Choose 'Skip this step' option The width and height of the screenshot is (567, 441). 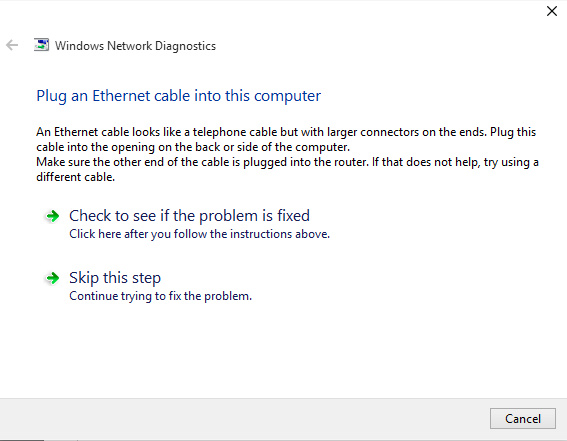pos(115,278)
